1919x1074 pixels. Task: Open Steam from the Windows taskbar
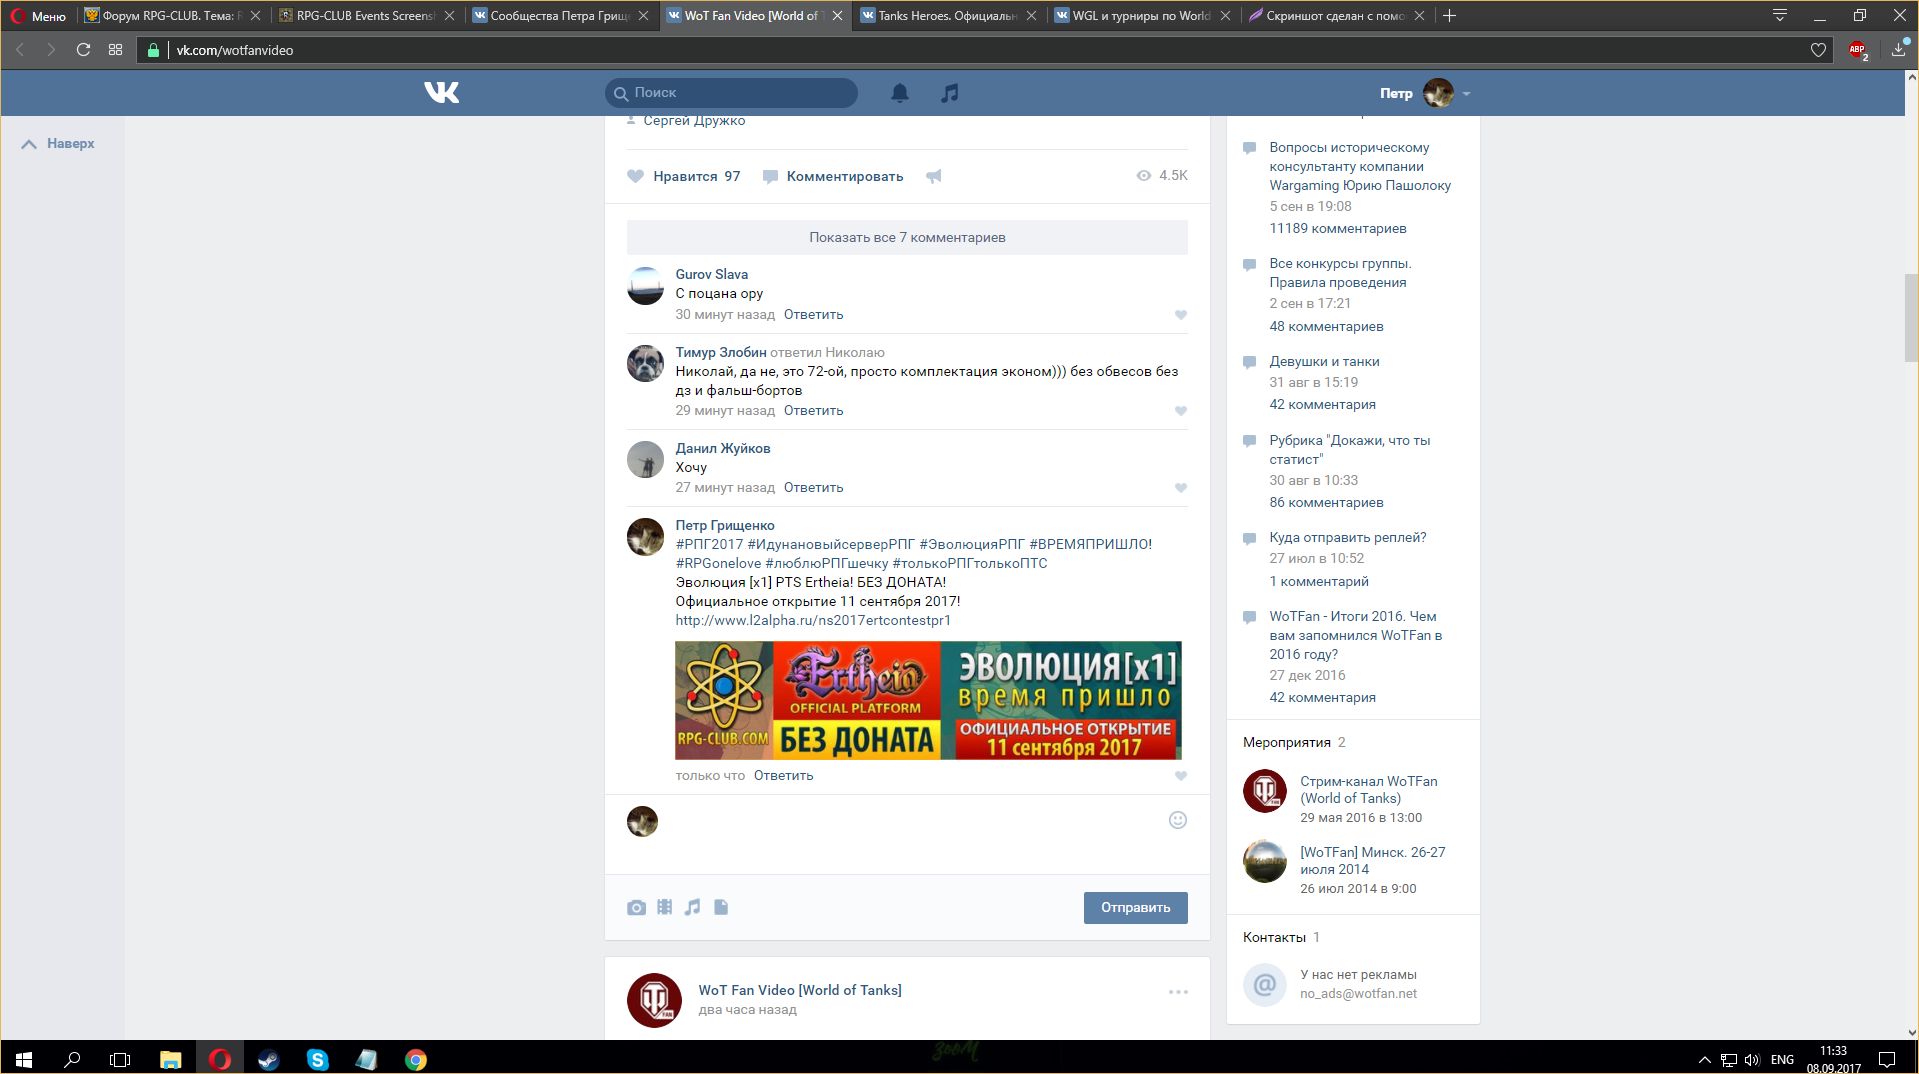268,1059
